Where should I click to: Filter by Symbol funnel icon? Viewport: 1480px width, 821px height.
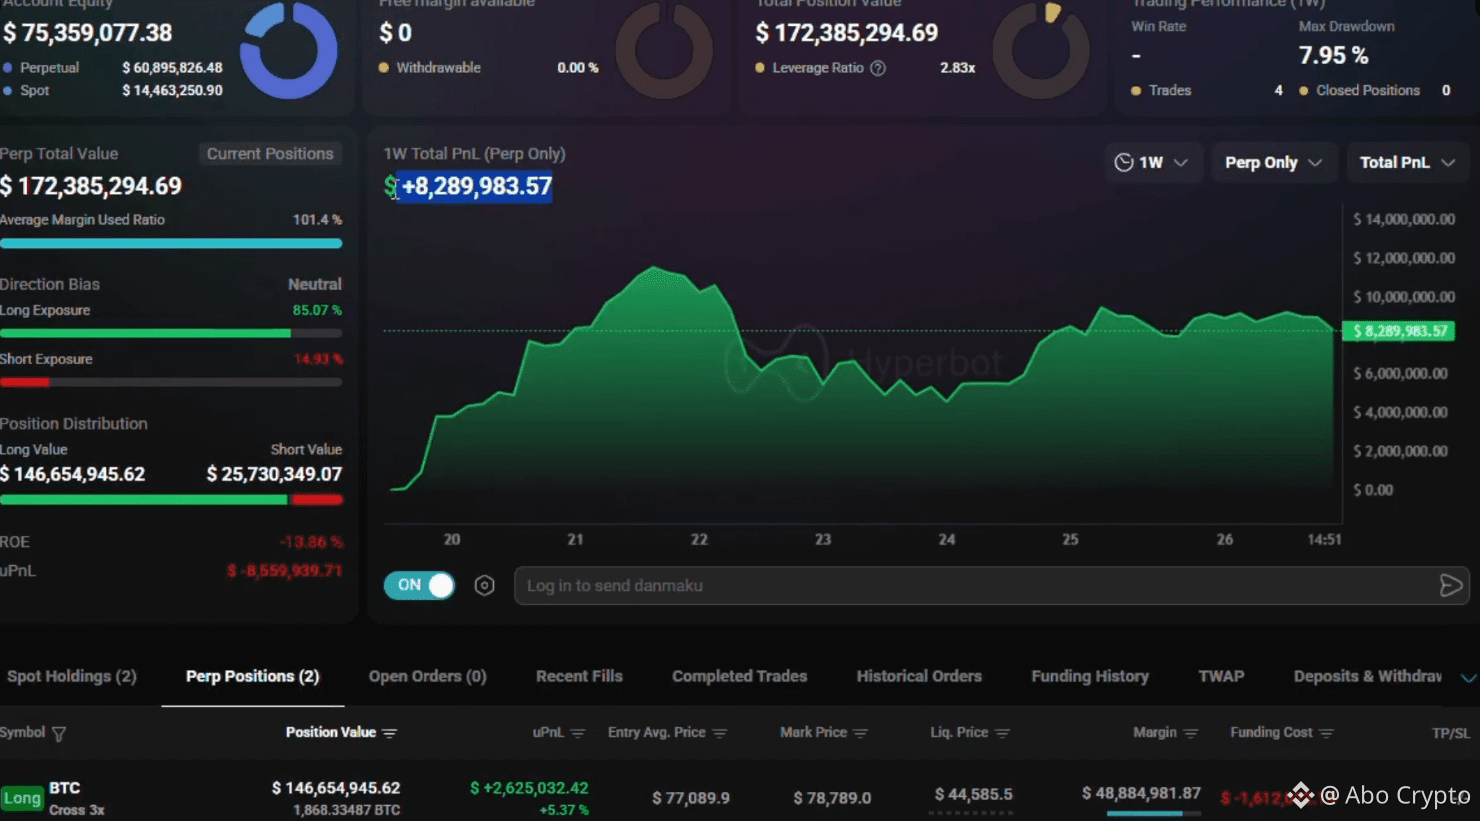(59, 734)
